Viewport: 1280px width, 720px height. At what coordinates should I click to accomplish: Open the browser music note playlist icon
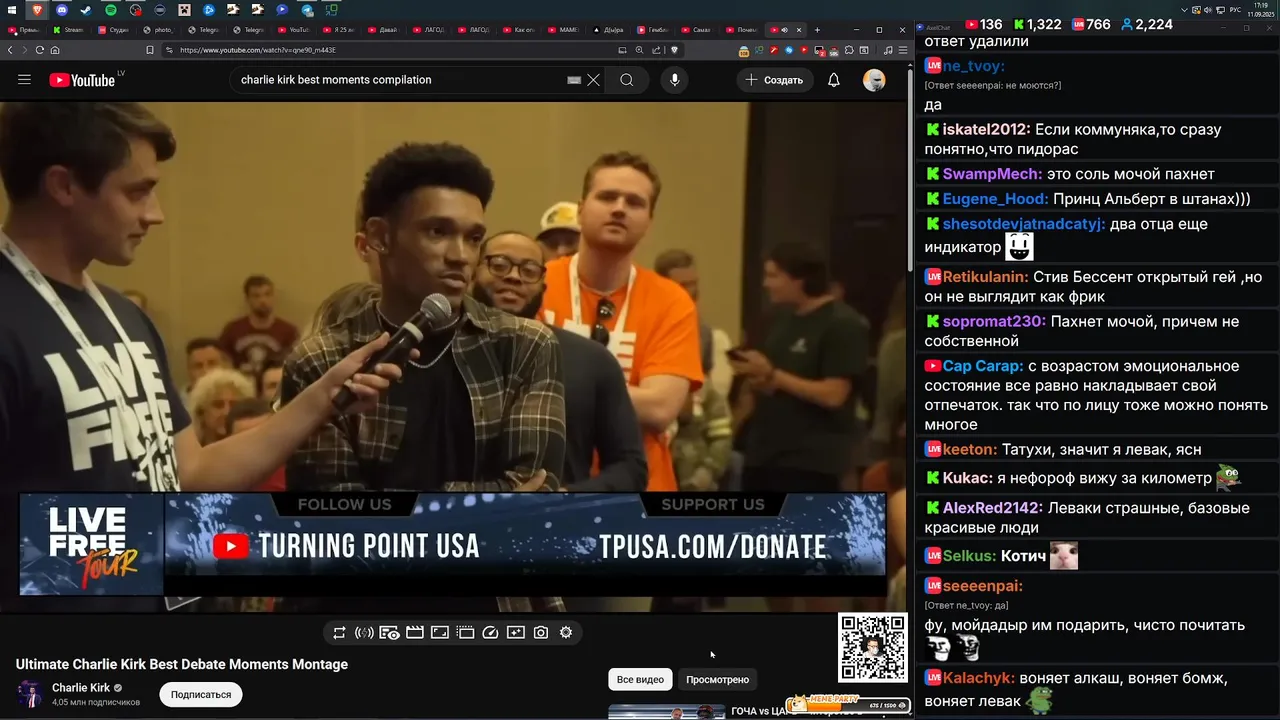click(889, 50)
